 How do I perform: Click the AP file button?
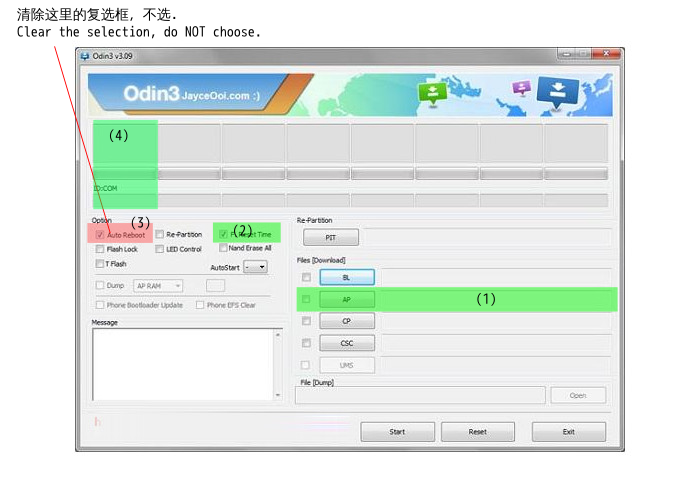click(347, 300)
